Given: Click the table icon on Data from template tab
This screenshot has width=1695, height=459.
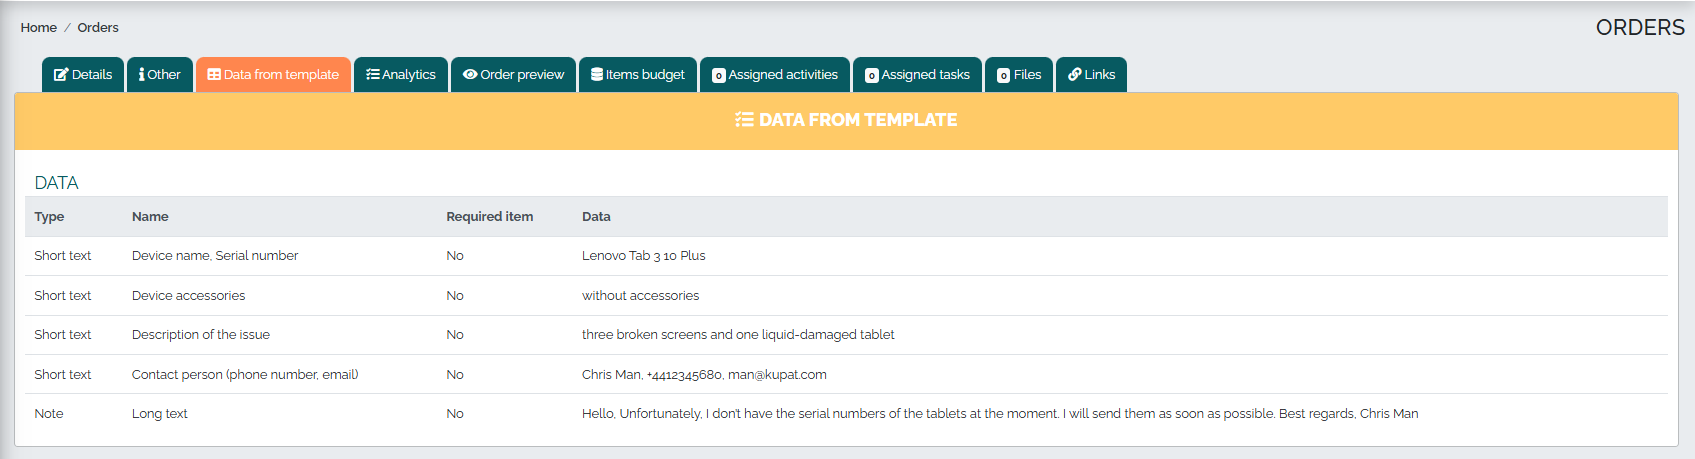Looking at the screenshot, I should 214,75.
